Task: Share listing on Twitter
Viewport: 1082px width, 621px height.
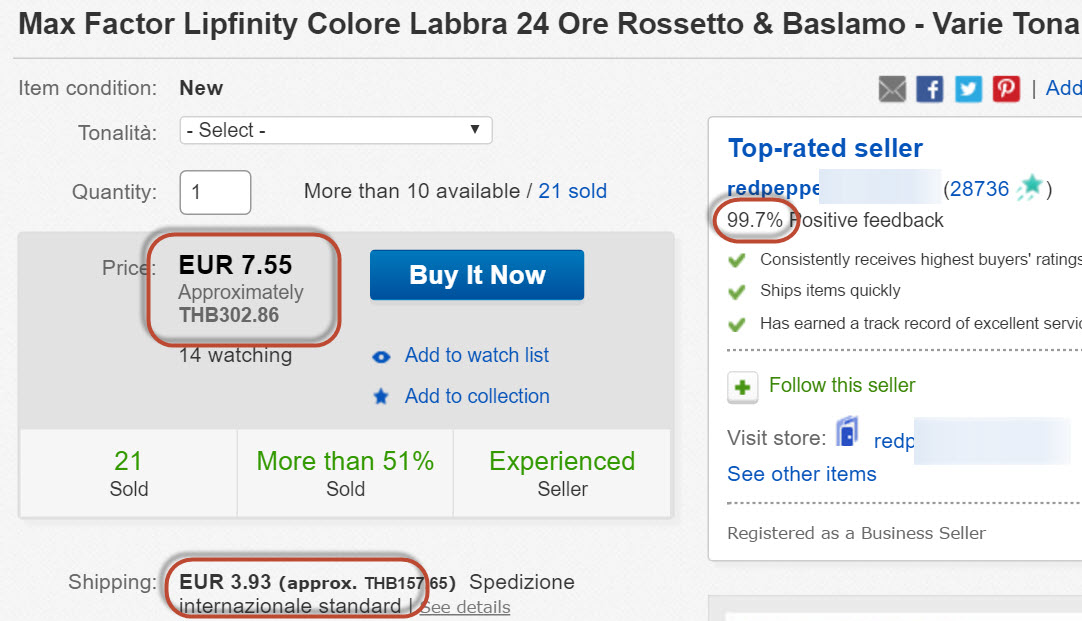Action: point(968,89)
